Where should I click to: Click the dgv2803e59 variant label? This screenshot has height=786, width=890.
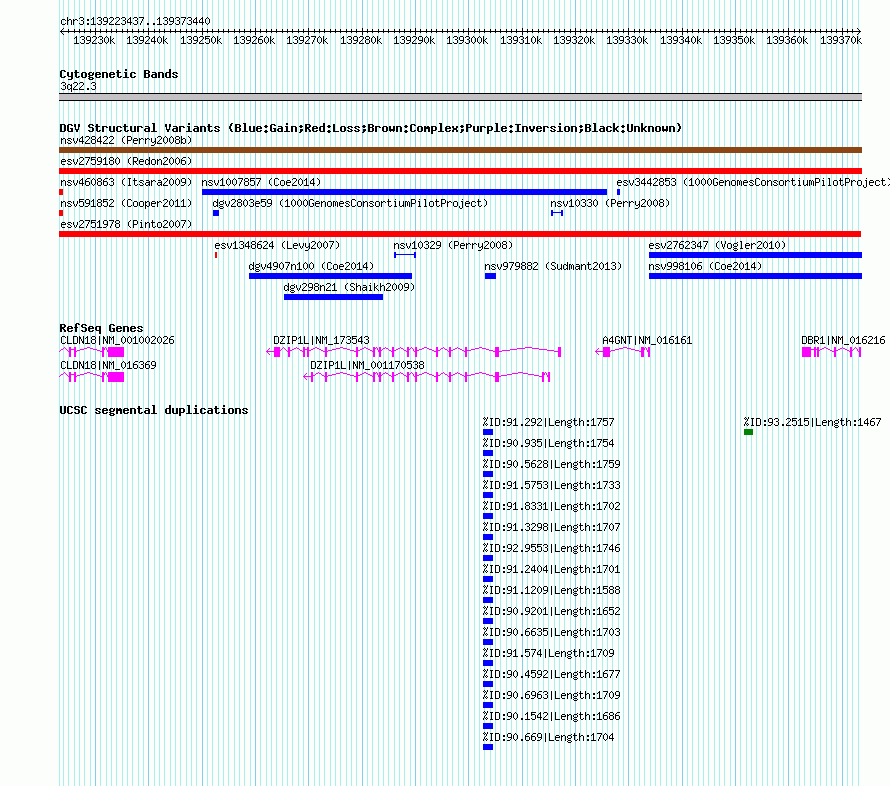350,203
